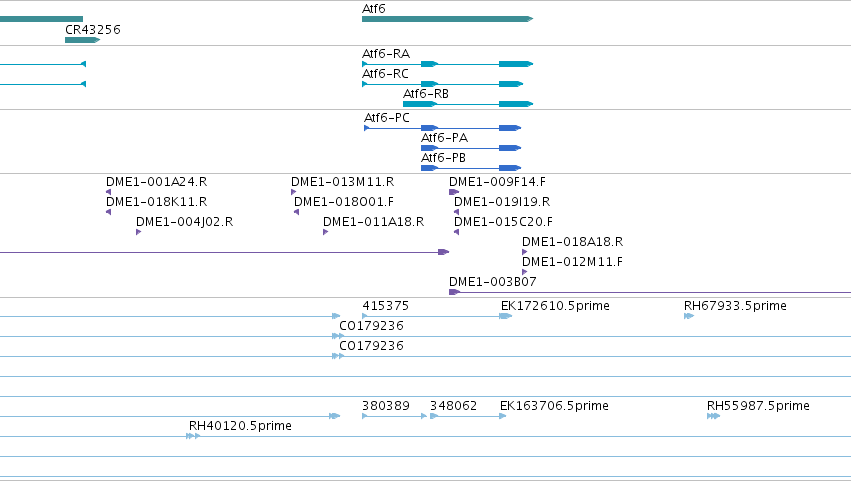Click the Atf6-RB transcript label

[426, 94]
